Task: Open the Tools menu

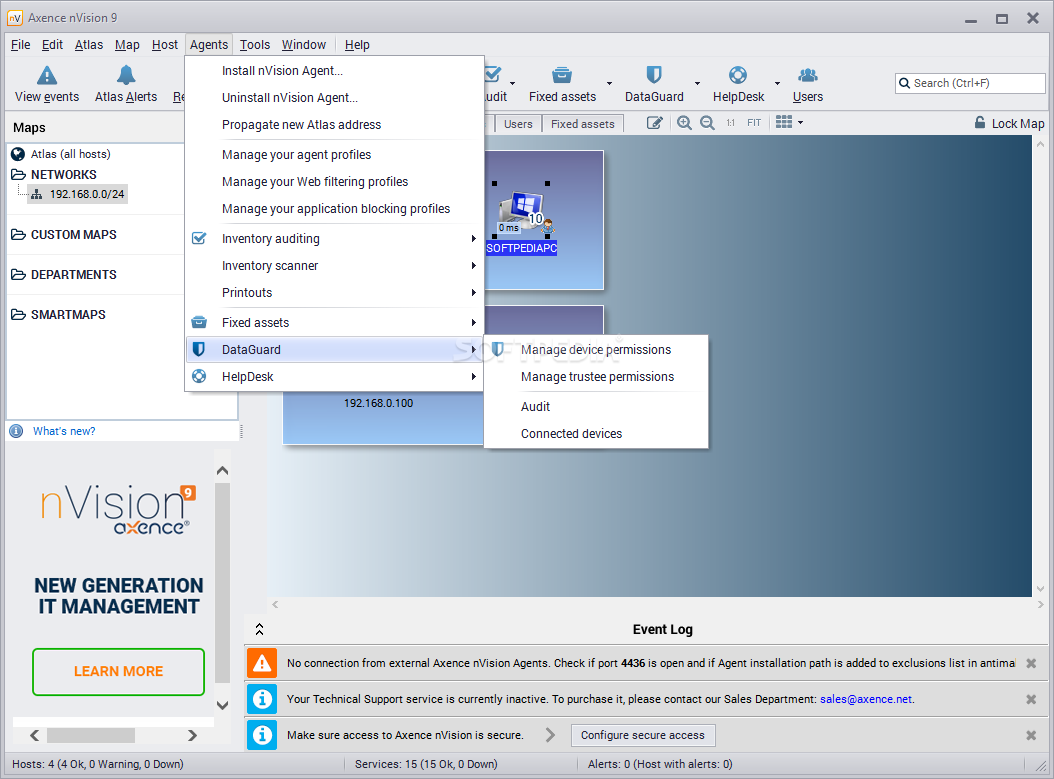Action: 255,44
